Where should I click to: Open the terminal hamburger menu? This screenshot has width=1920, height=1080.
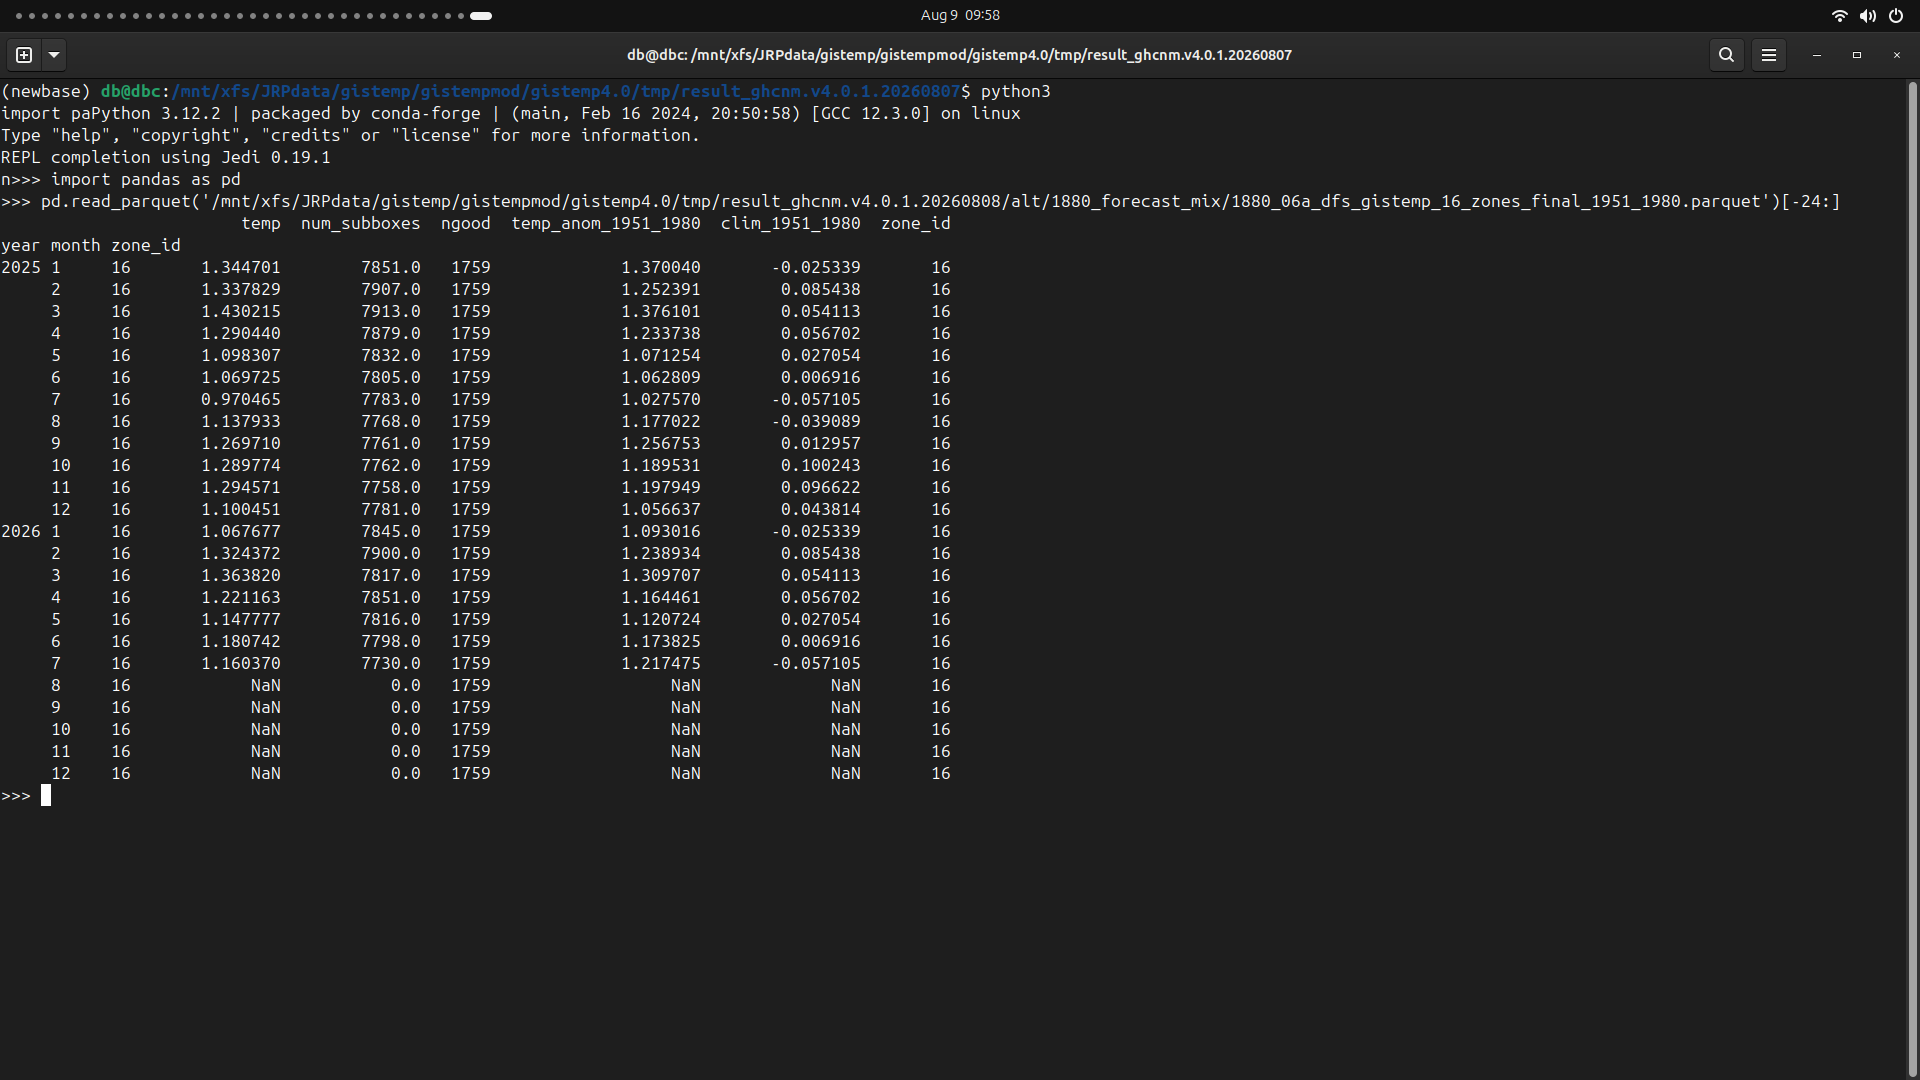pyautogui.click(x=1769, y=55)
